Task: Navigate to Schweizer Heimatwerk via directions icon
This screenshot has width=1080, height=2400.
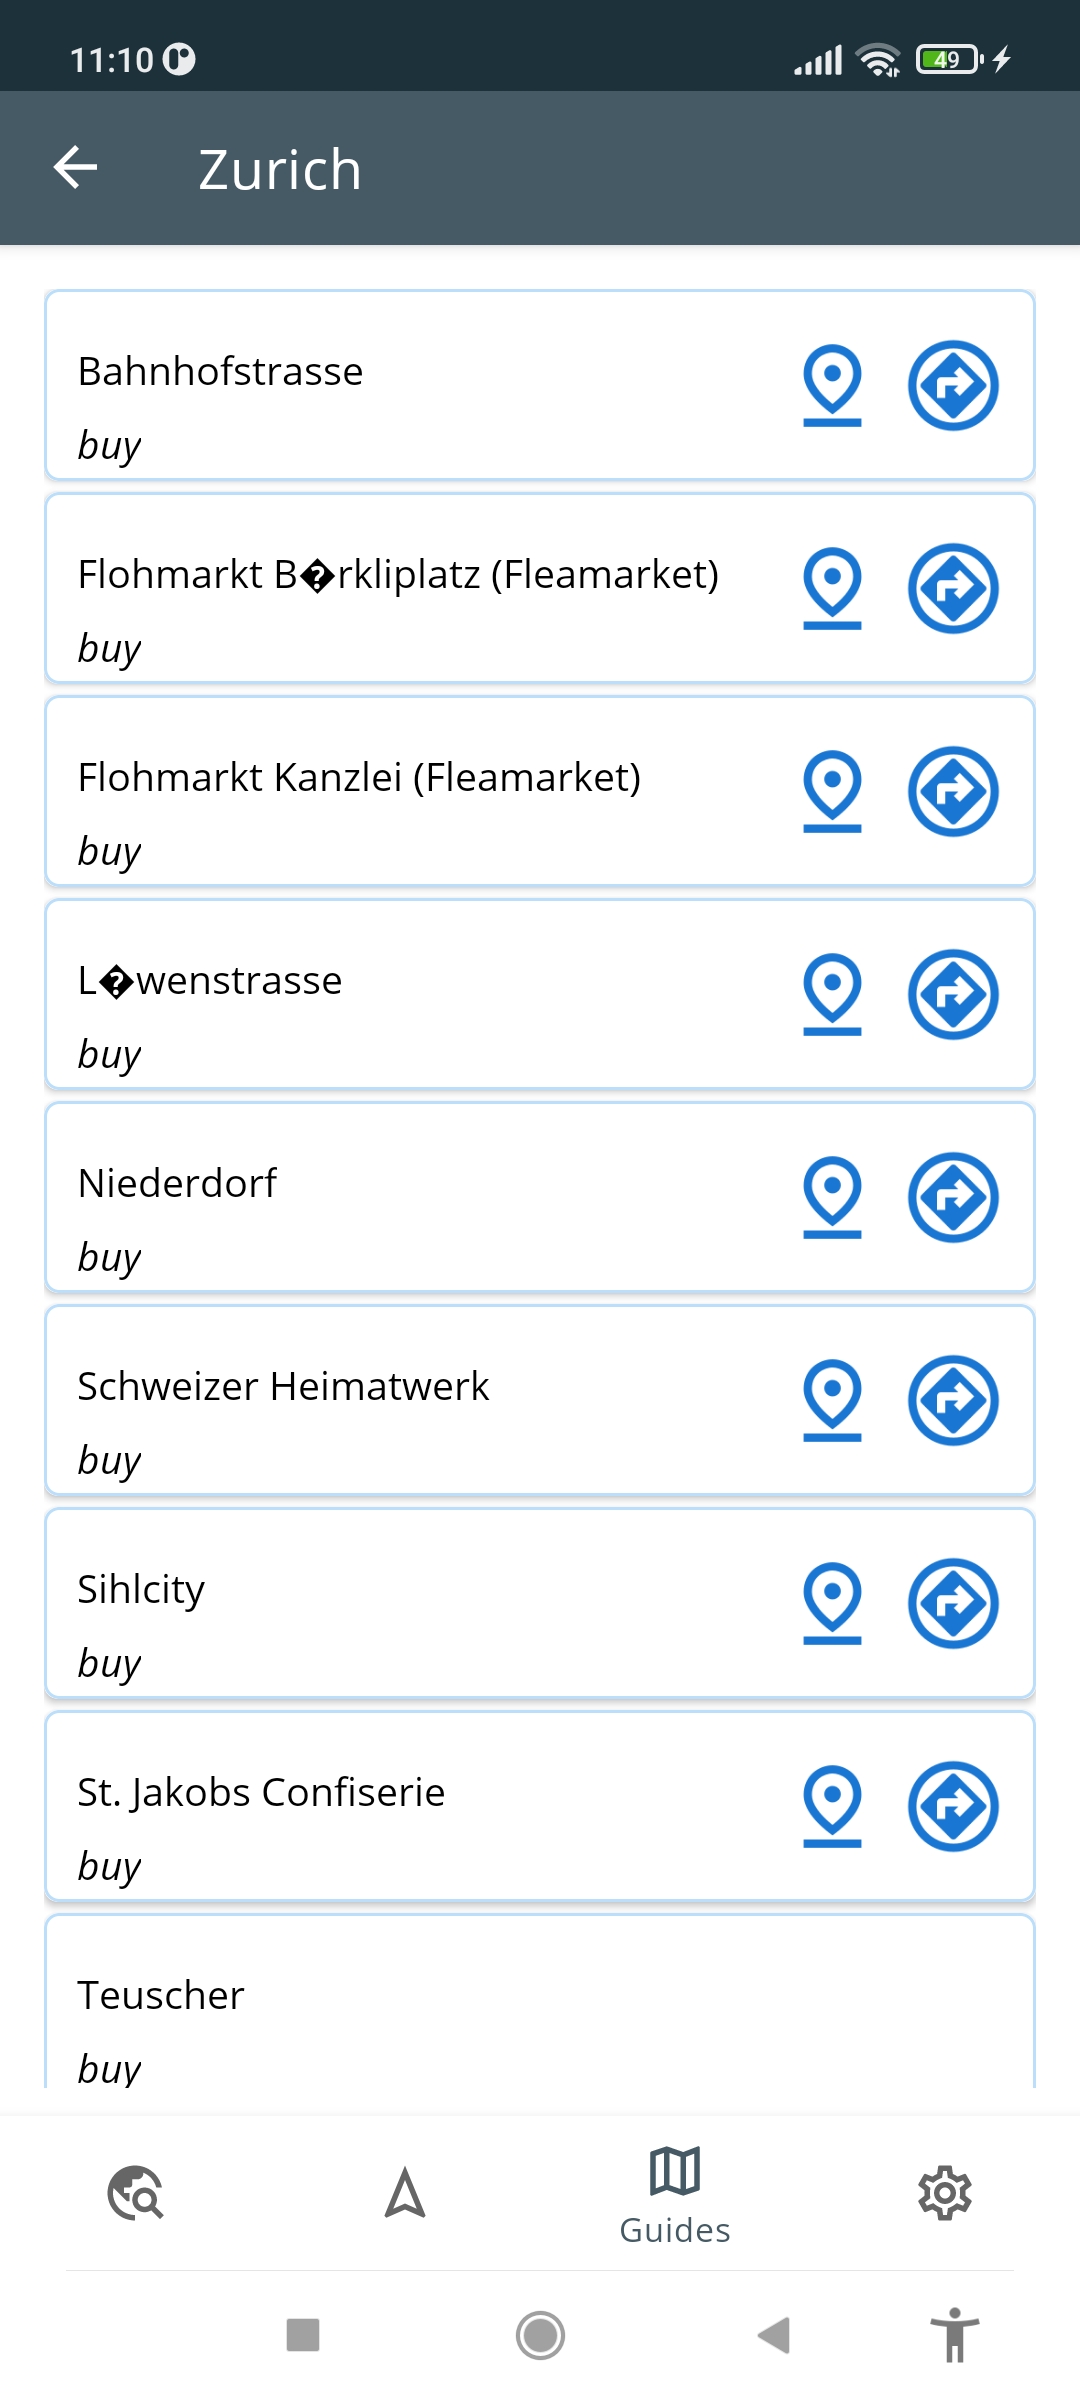Action: point(953,1400)
